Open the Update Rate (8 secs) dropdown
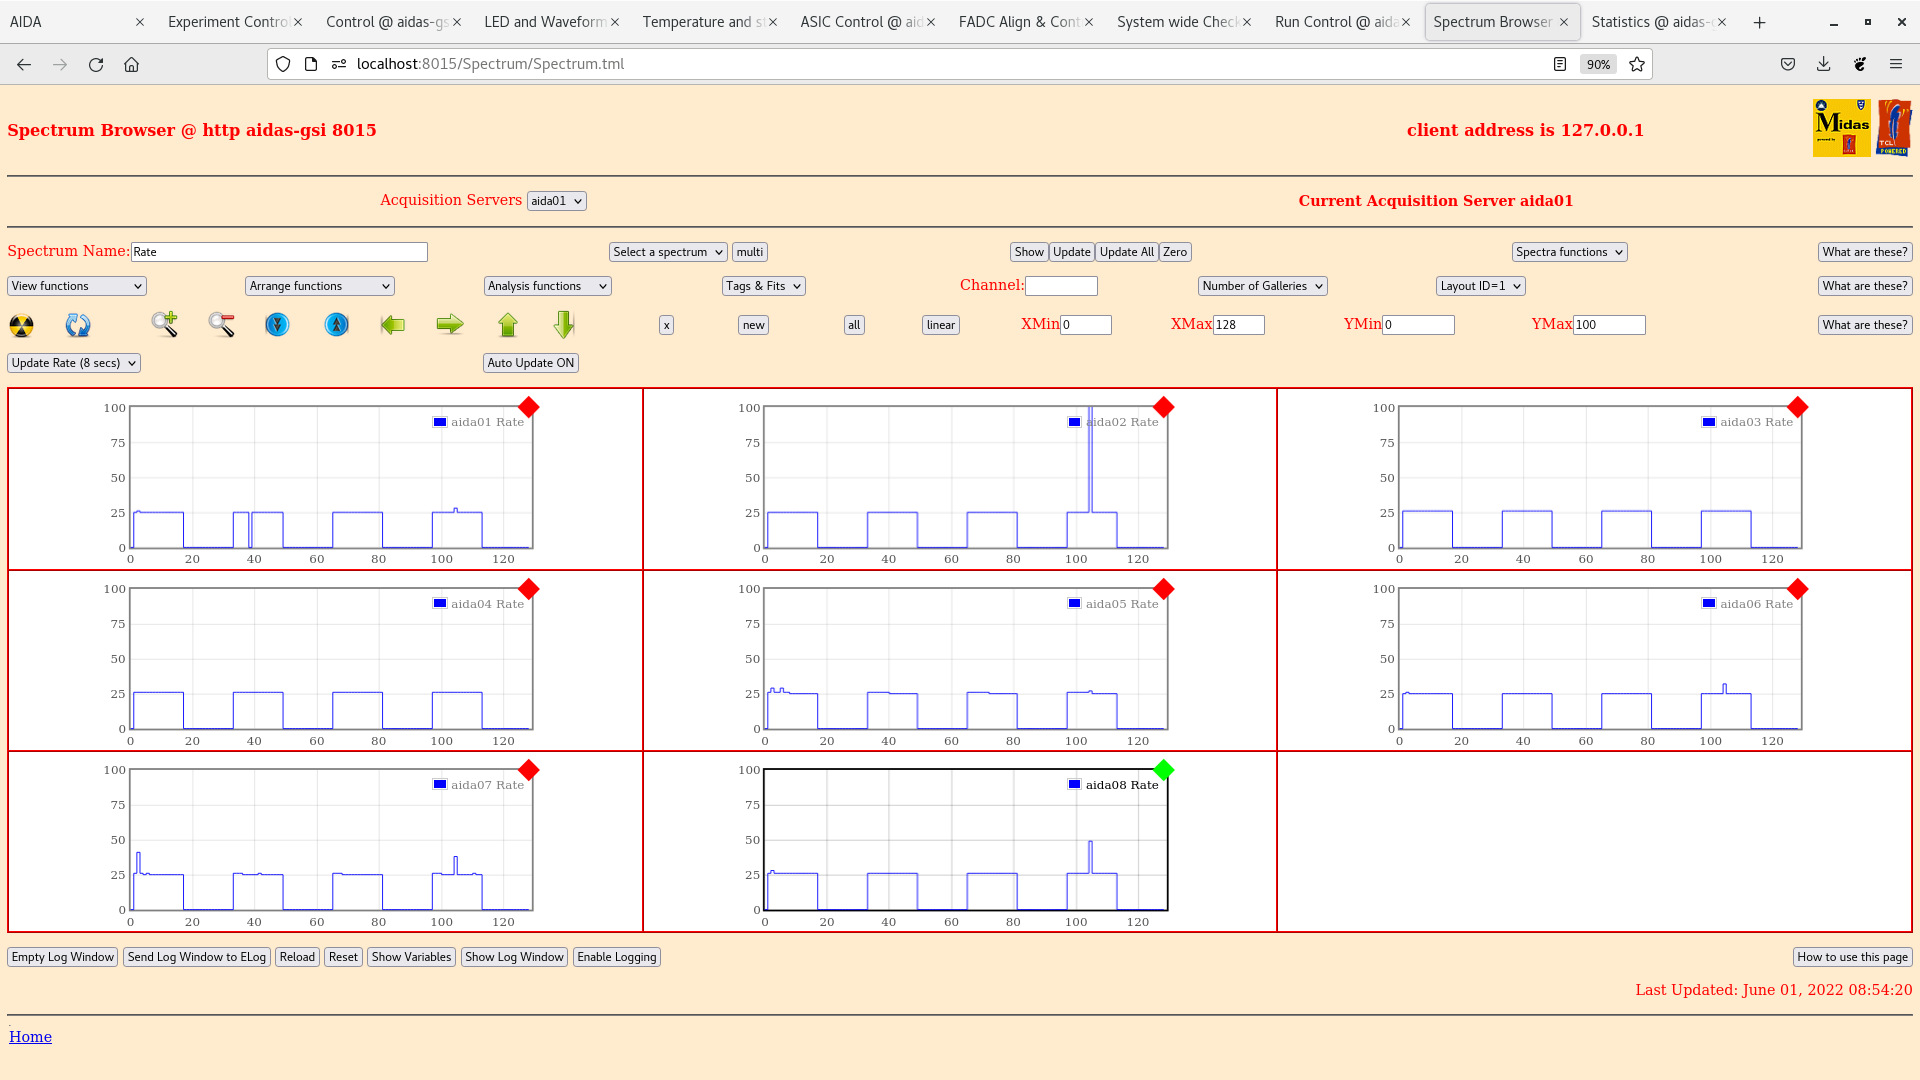Screen dimensions: 1920x1080 click(x=74, y=363)
